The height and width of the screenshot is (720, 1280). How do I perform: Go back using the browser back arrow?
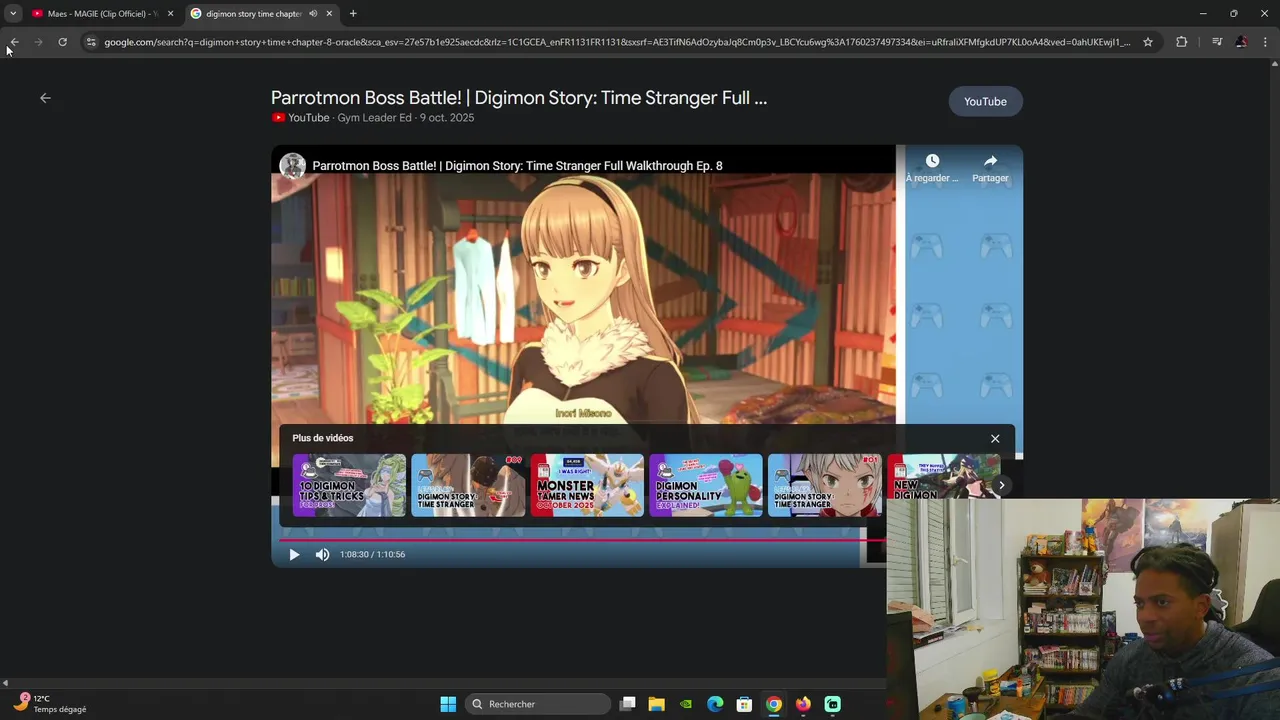point(14,42)
